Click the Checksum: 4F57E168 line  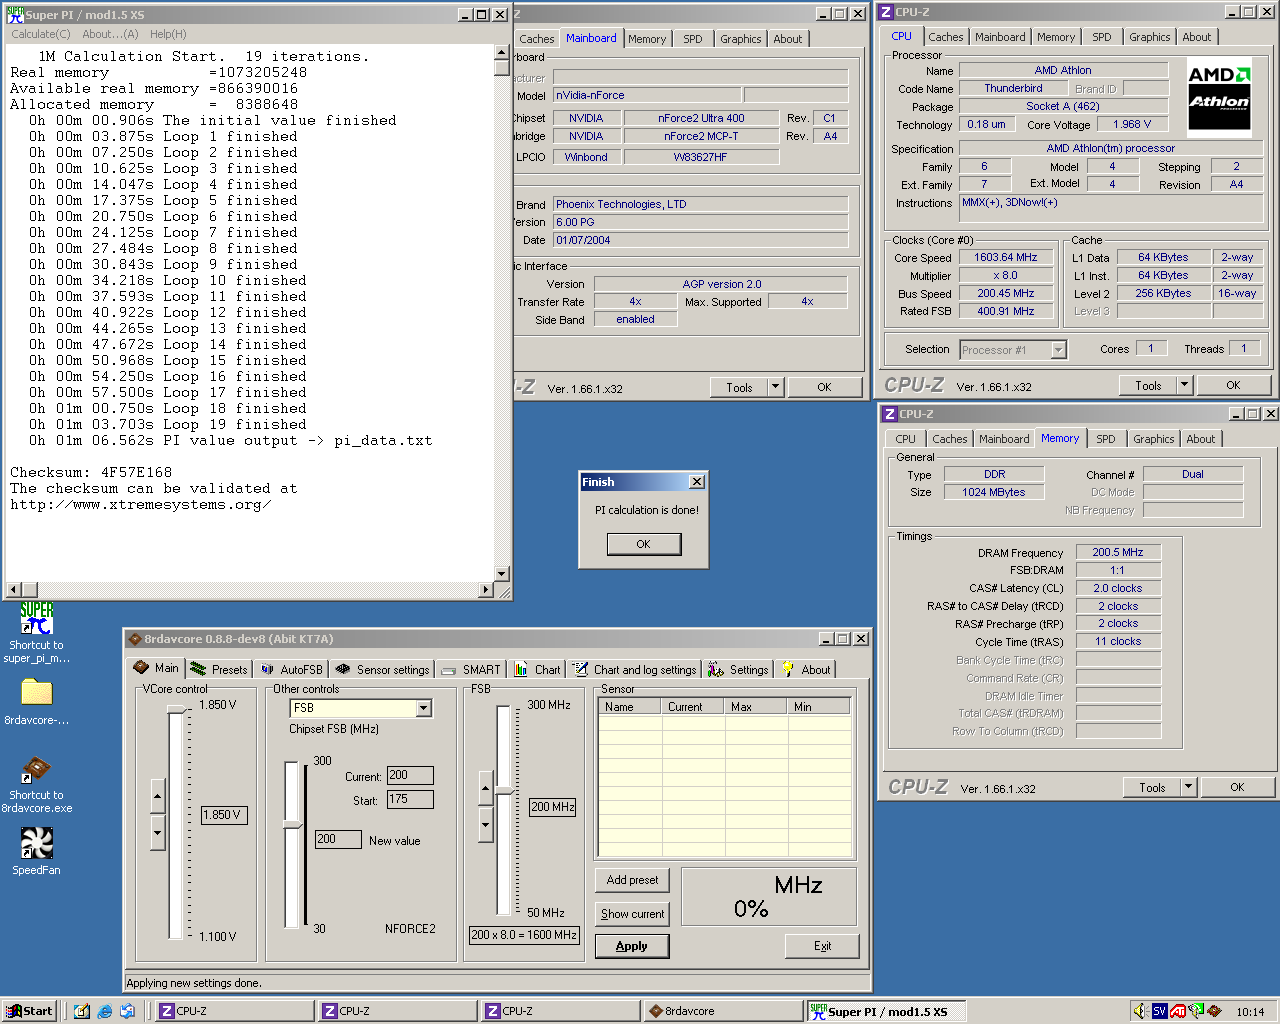(x=91, y=472)
